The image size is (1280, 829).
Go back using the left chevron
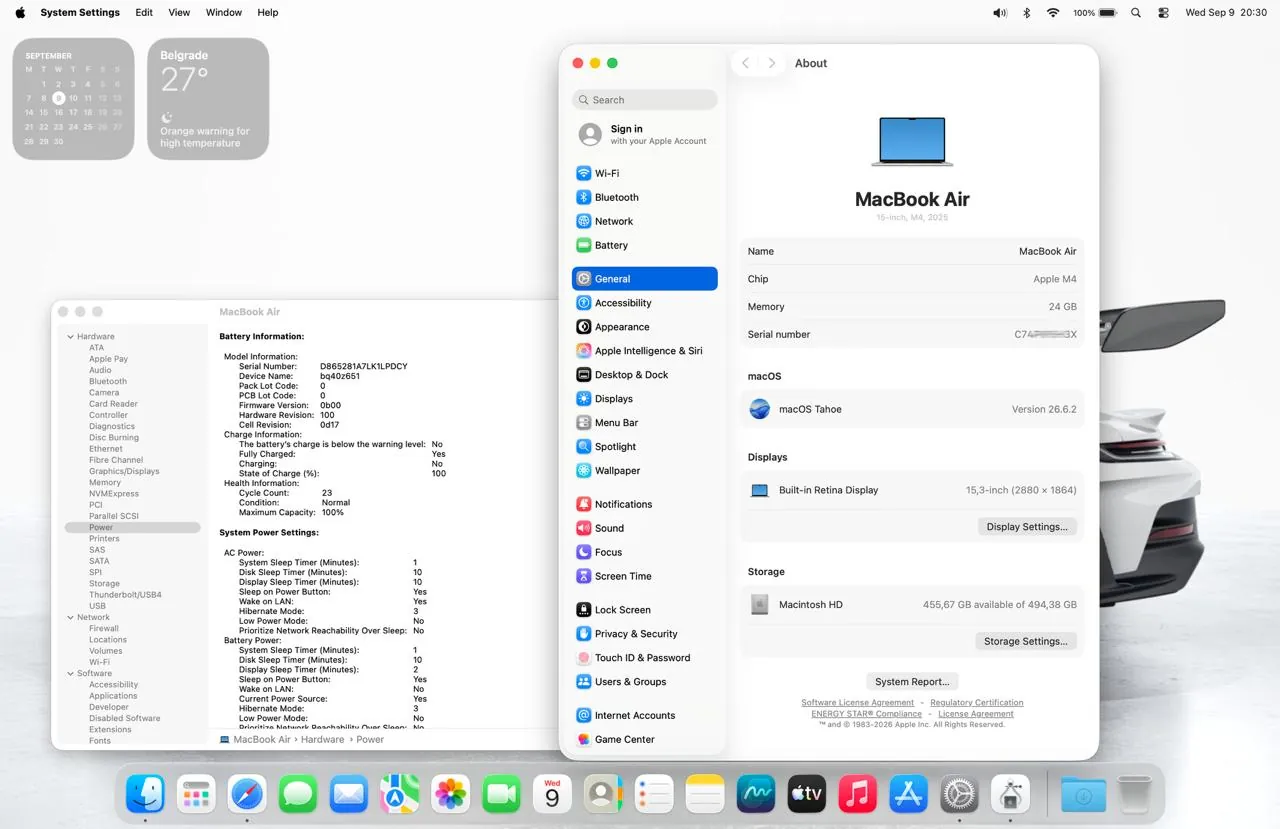[x=745, y=63]
